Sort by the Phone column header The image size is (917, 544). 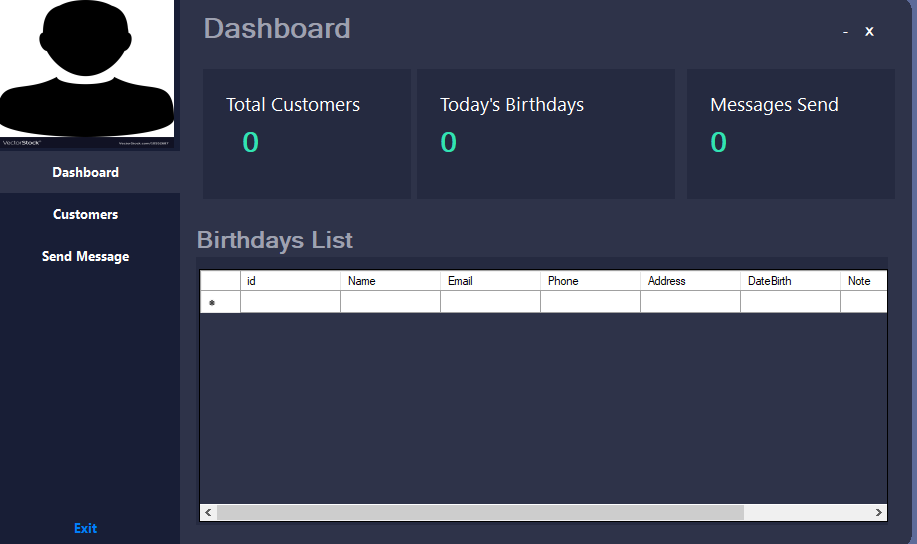tap(590, 281)
